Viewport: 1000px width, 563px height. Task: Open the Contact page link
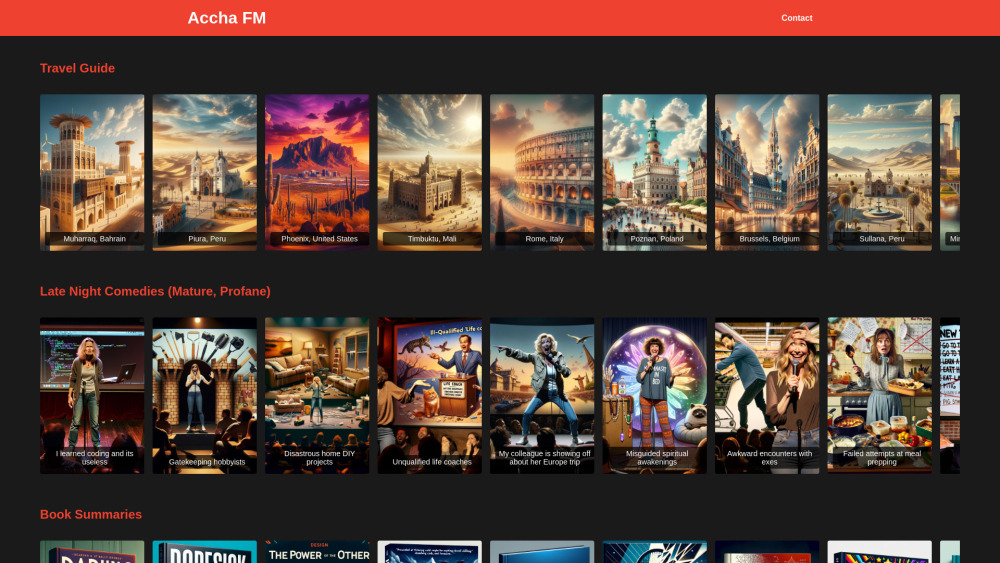click(x=796, y=18)
